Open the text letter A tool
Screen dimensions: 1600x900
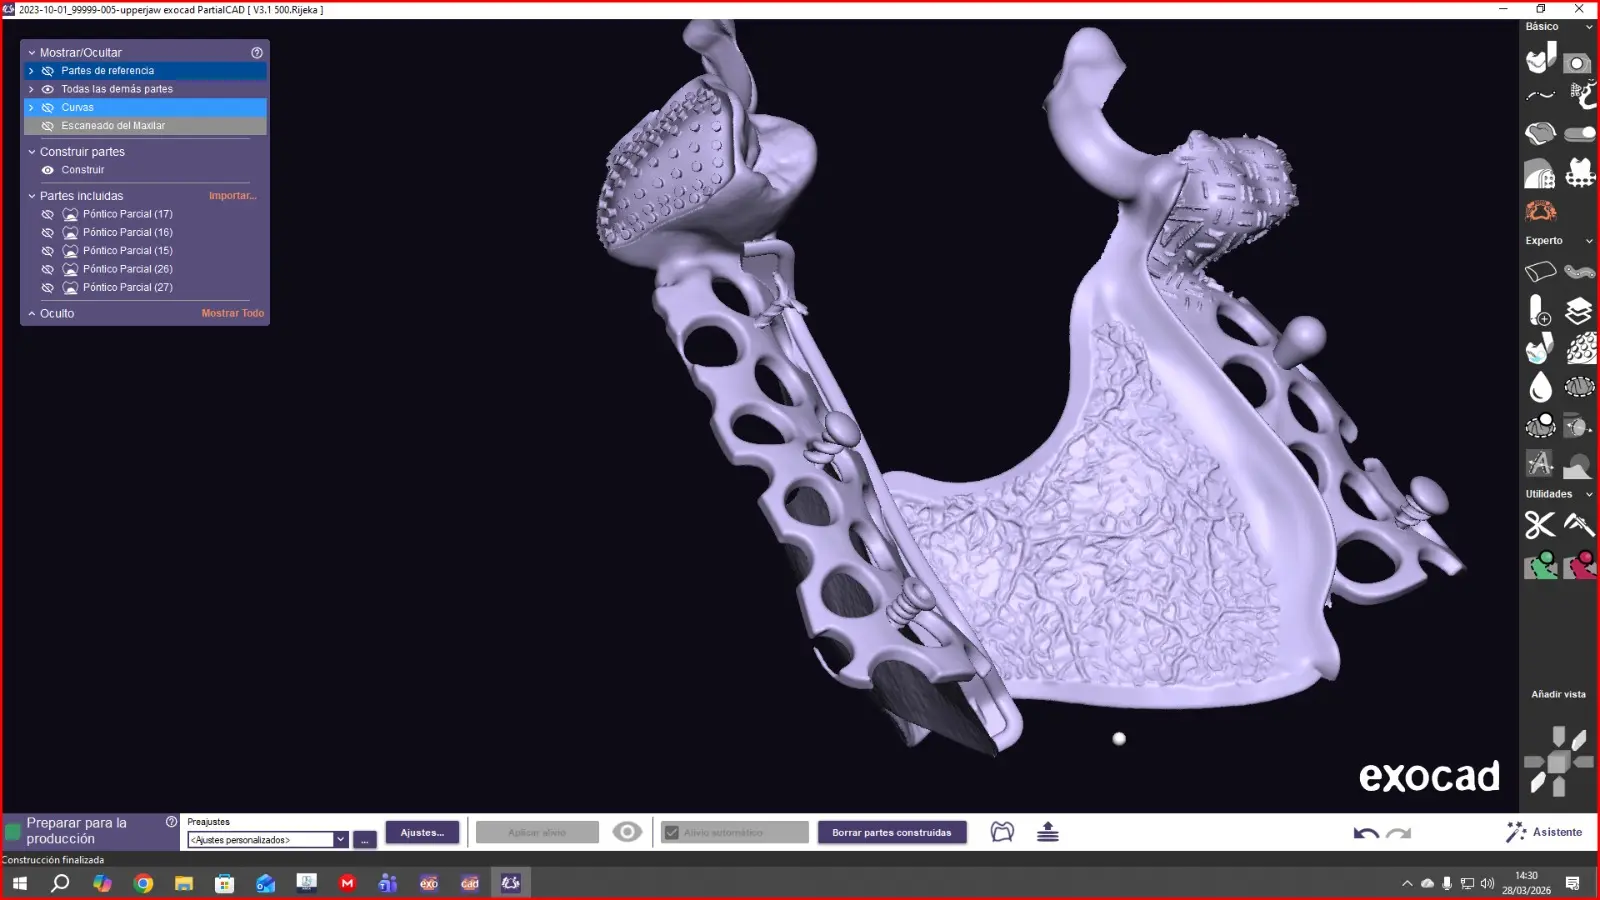pyautogui.click(x=1540, y=463)
